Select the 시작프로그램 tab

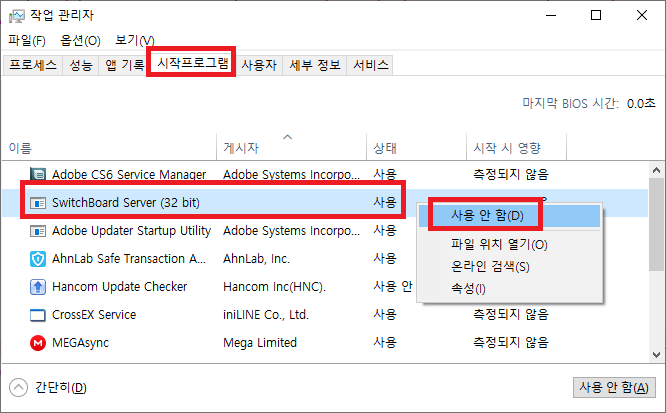tap(193, 63)
